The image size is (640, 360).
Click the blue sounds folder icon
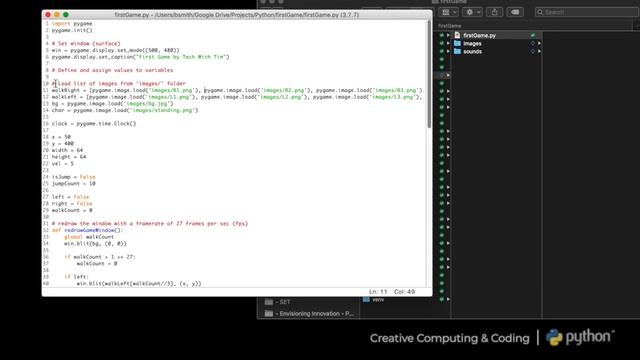pos(457,51)
